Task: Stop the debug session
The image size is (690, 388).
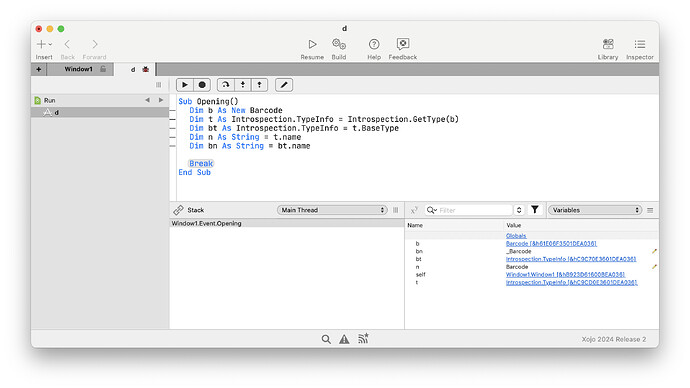Action: tap(202, 85)
